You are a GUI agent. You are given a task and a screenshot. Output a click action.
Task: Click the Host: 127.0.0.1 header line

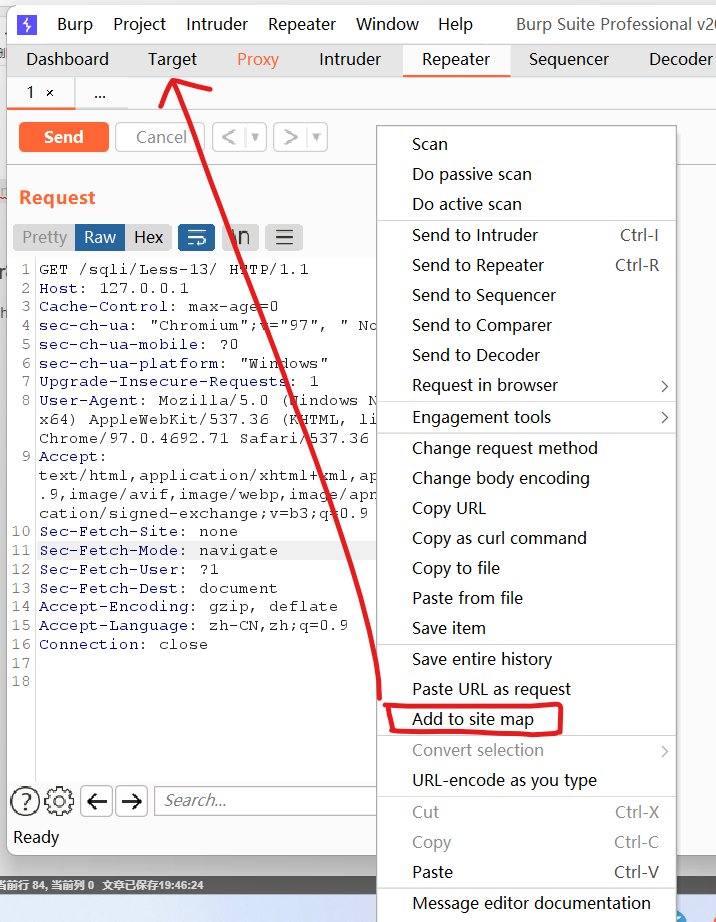click(114, 288)
